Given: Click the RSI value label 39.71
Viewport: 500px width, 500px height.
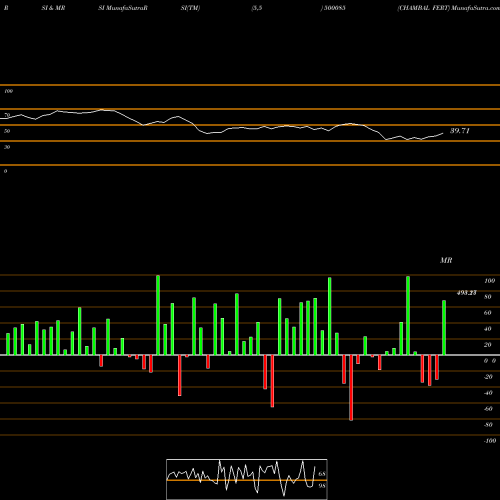Looking at the screenshot, I should 460,131.
